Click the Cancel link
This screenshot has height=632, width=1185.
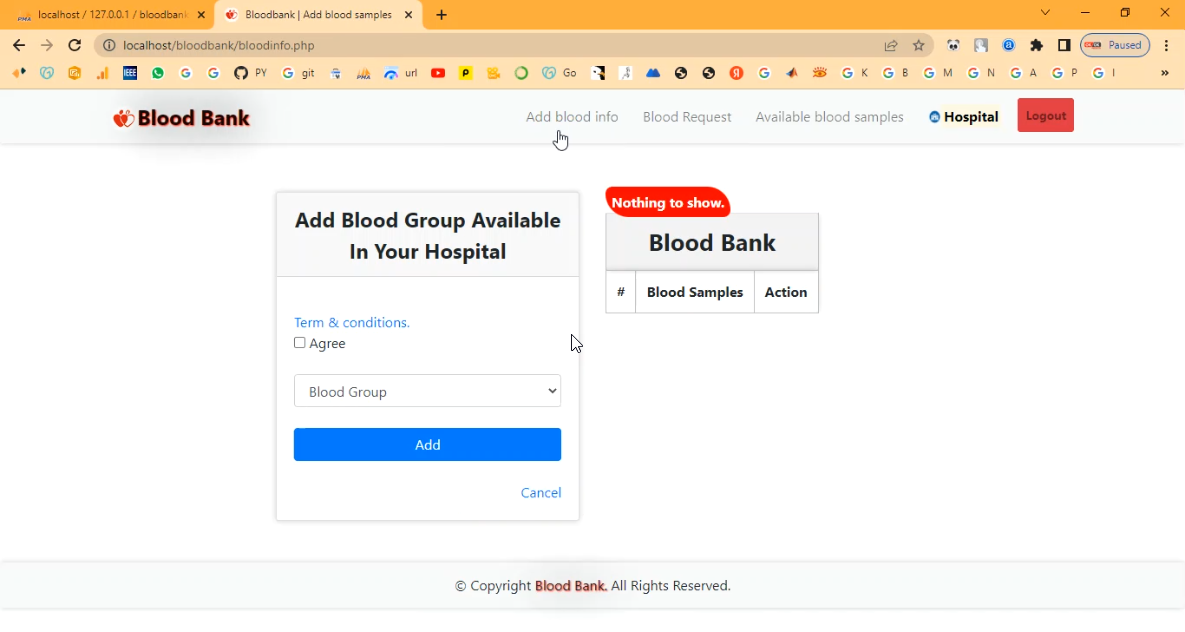[x=541, y=493]
